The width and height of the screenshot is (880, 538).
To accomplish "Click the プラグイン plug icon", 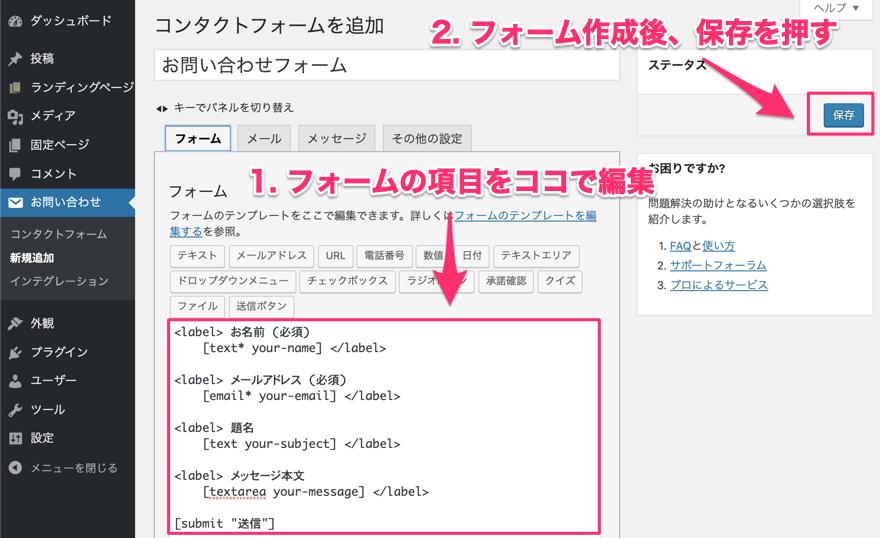I will (x=15, y=352).
